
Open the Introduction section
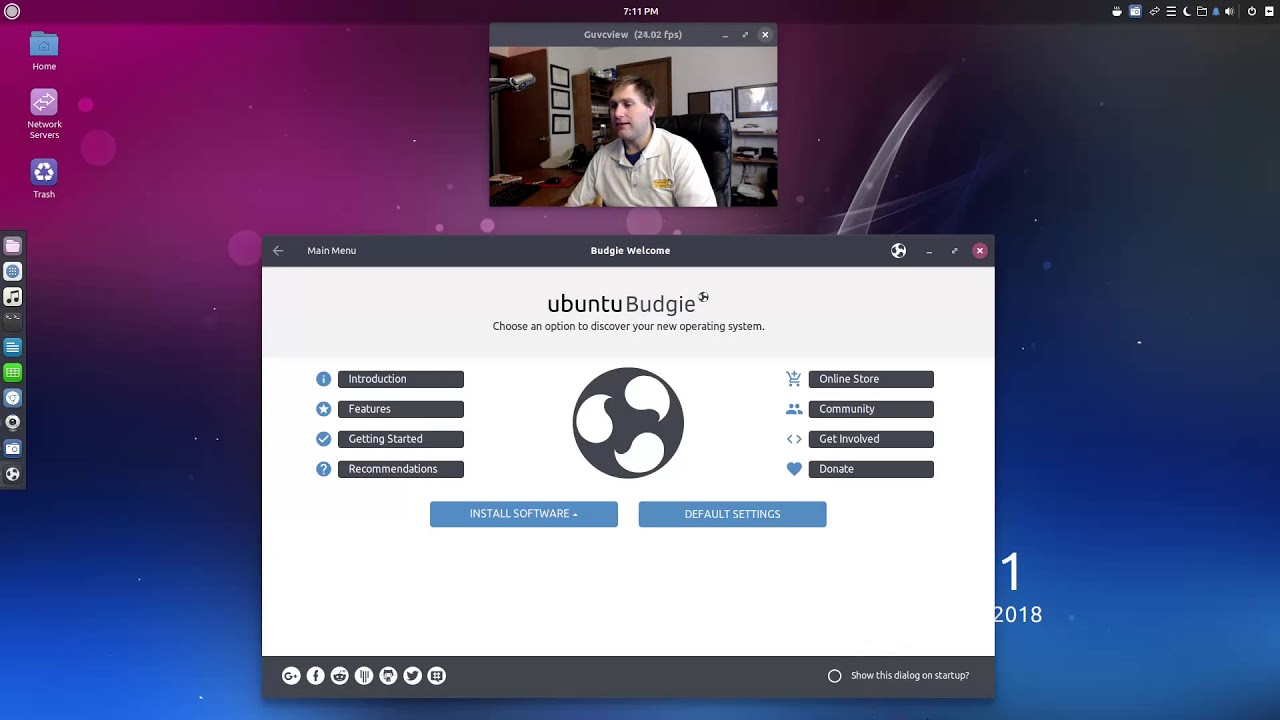pyautogui.click(x=401, y=379)
